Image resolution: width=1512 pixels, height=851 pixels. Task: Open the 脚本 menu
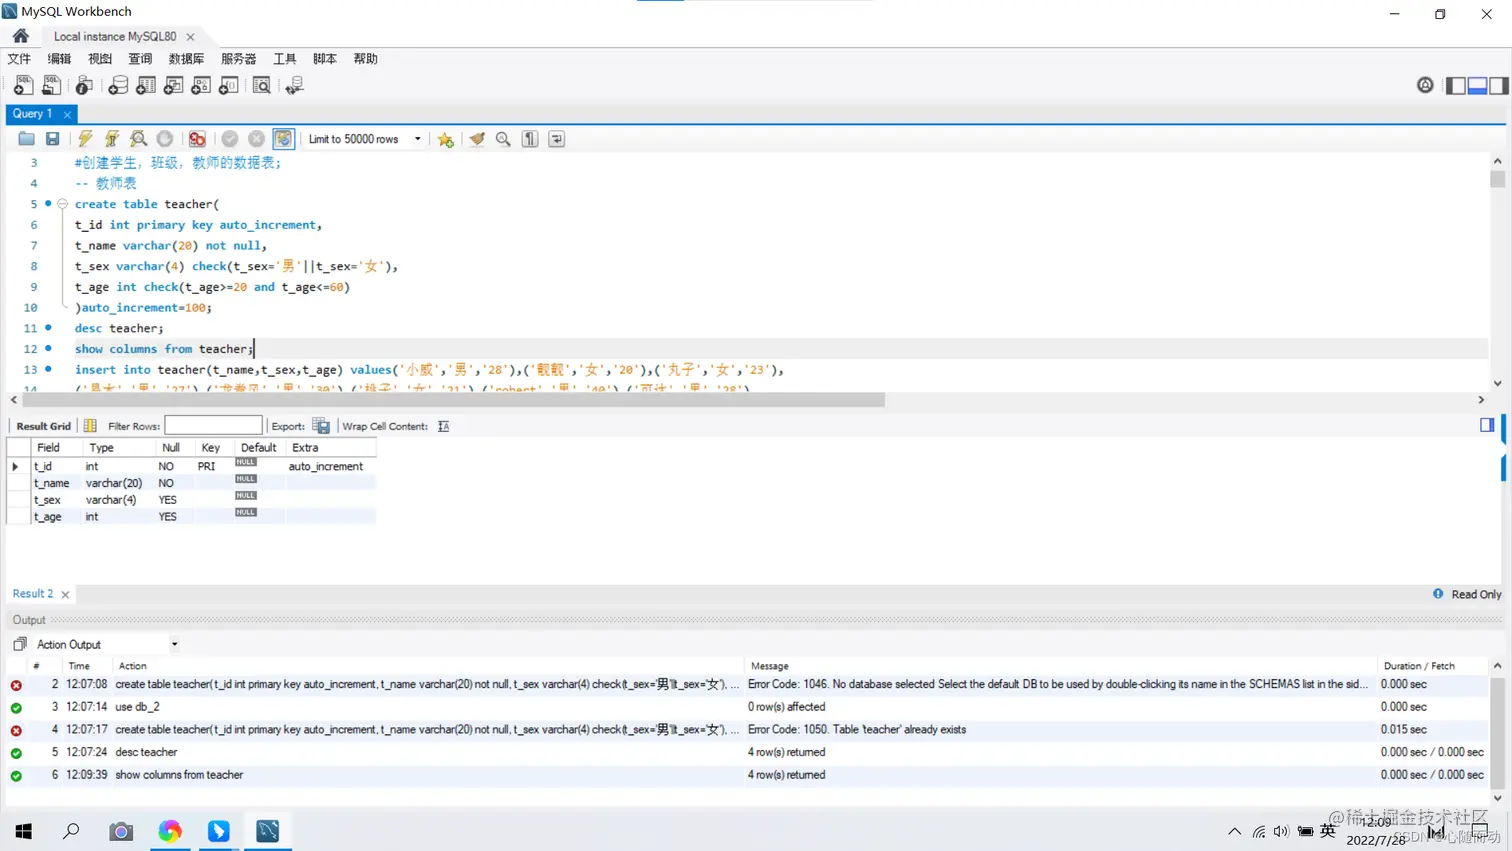pyautogui.click(x=325, y=59)
